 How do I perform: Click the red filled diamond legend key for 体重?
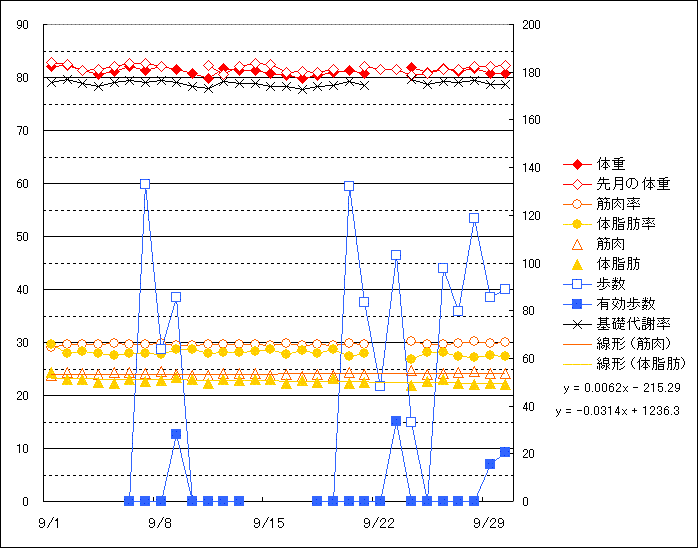click(577, 164)
